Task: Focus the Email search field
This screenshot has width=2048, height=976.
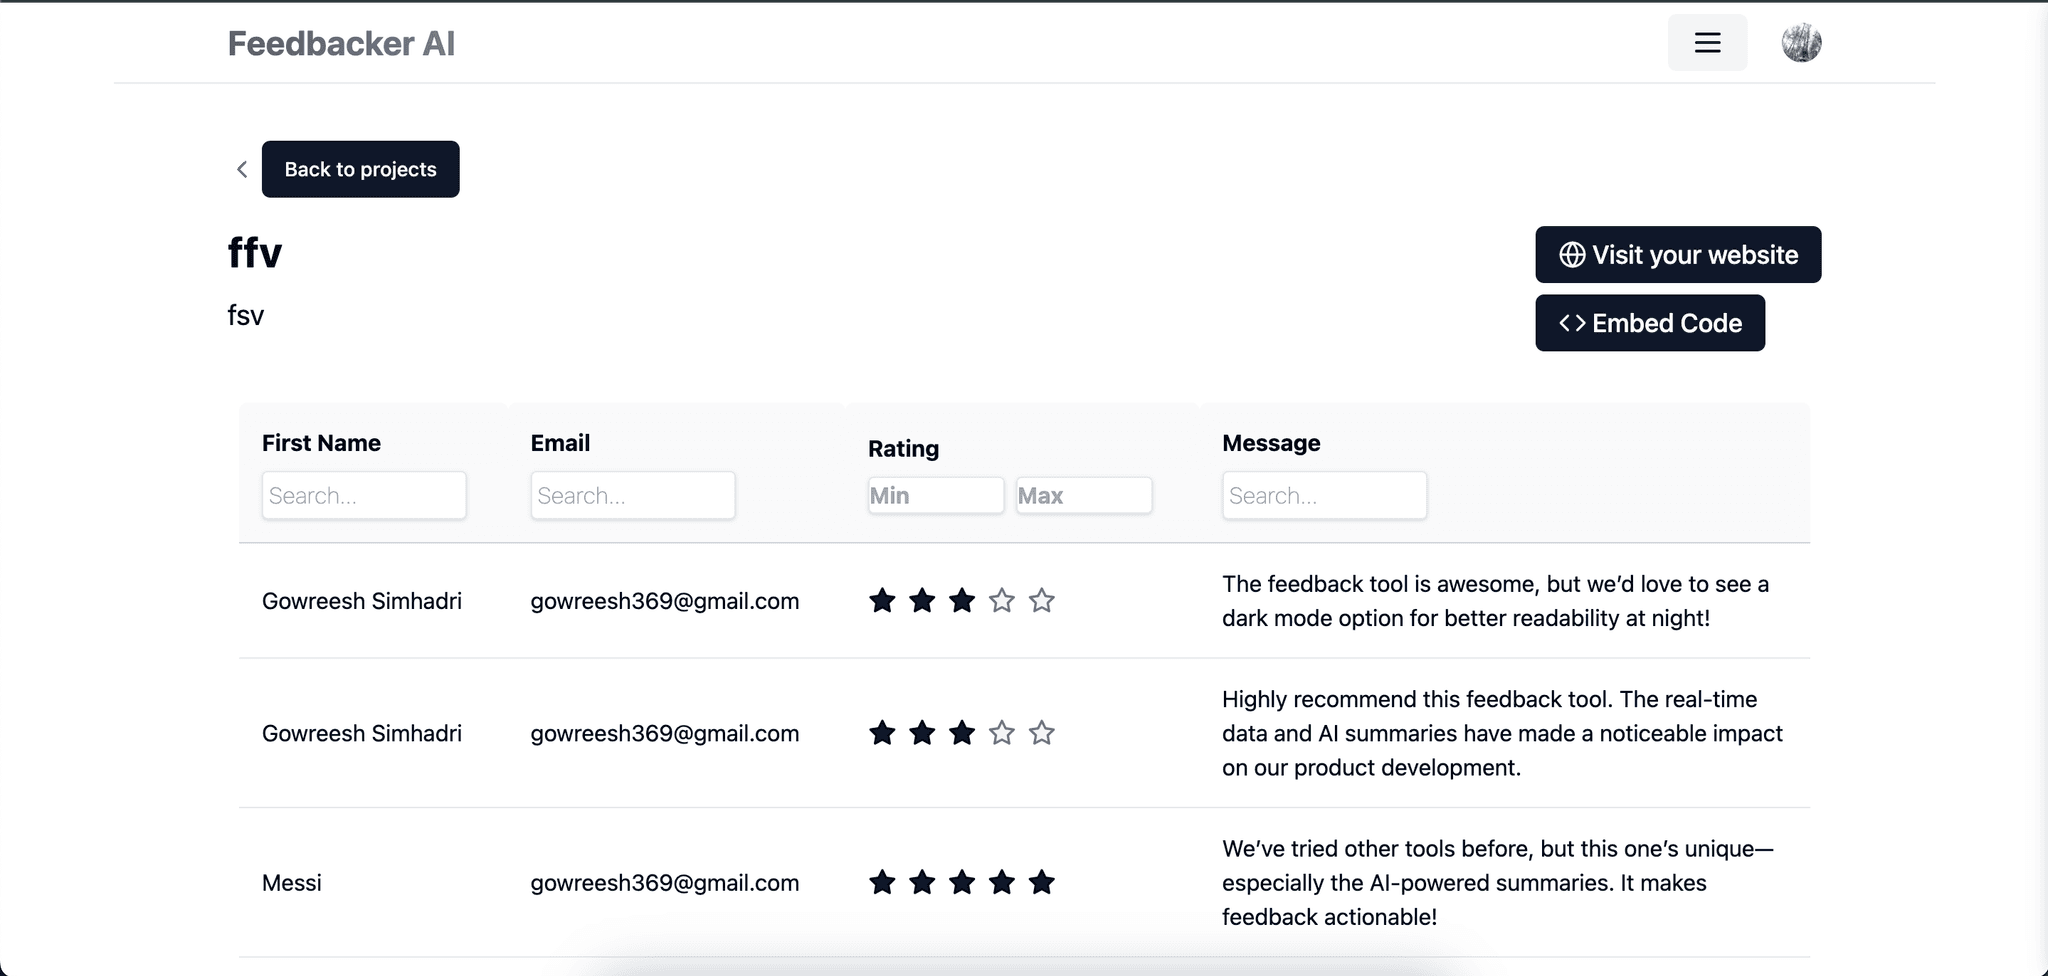Action: pyautogui.click(x=633, y=495)
